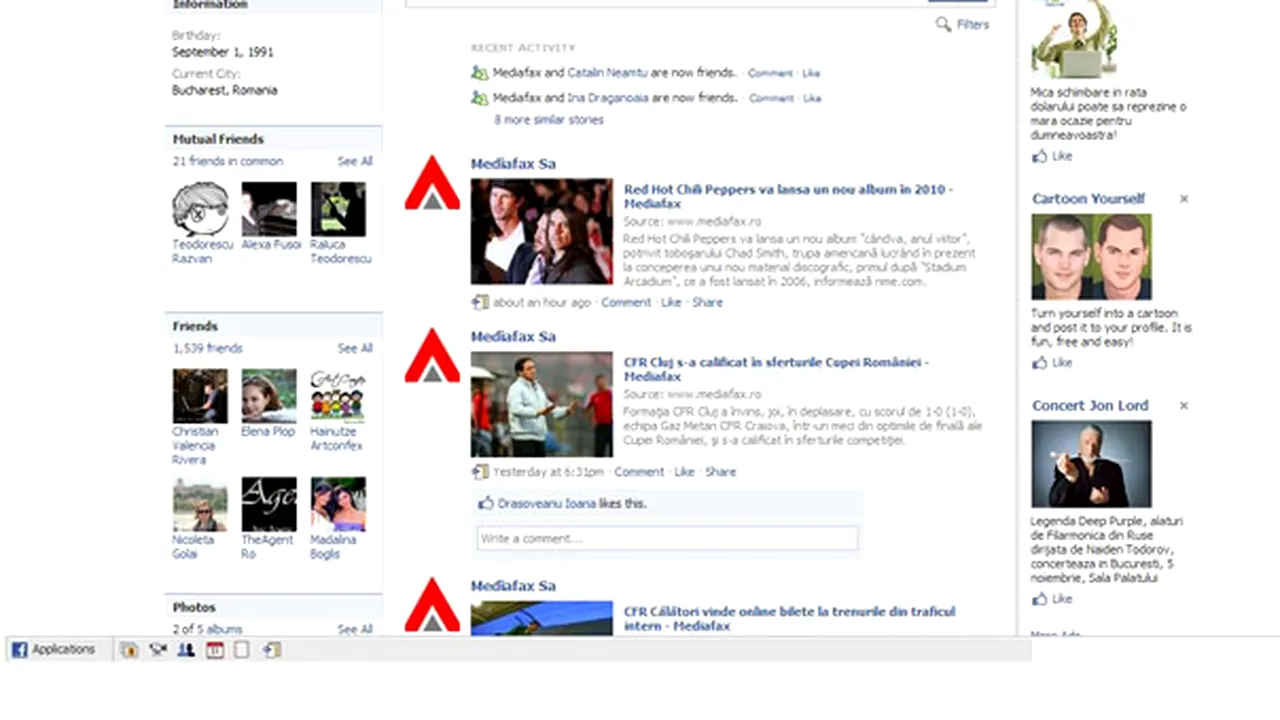Viewport: 1280px width, 720px height.
Task: Click thumbs-up icon under dollar rate ad
Action: [x=1040, y=156]
